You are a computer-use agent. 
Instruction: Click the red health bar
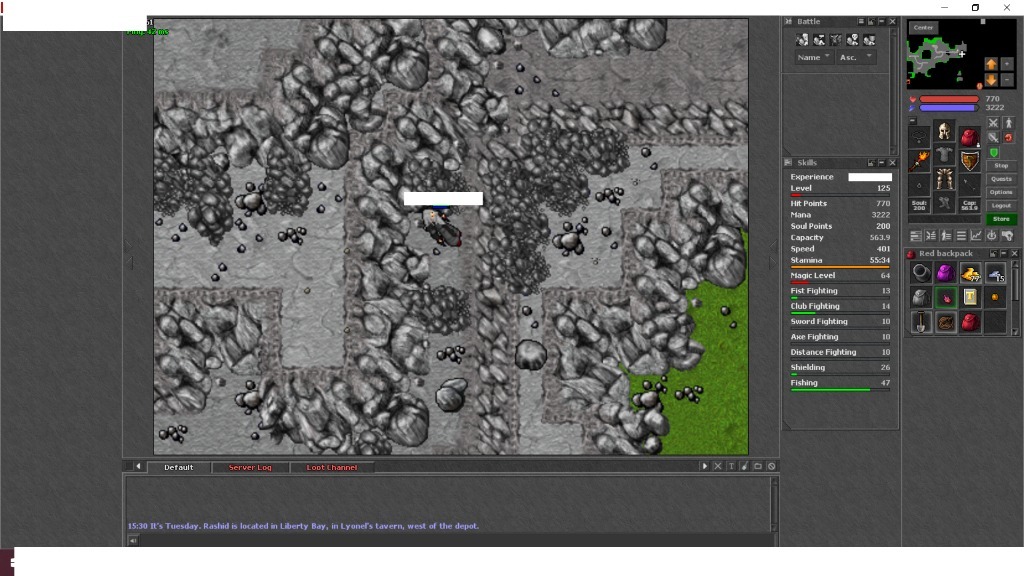tap(950, 99)
